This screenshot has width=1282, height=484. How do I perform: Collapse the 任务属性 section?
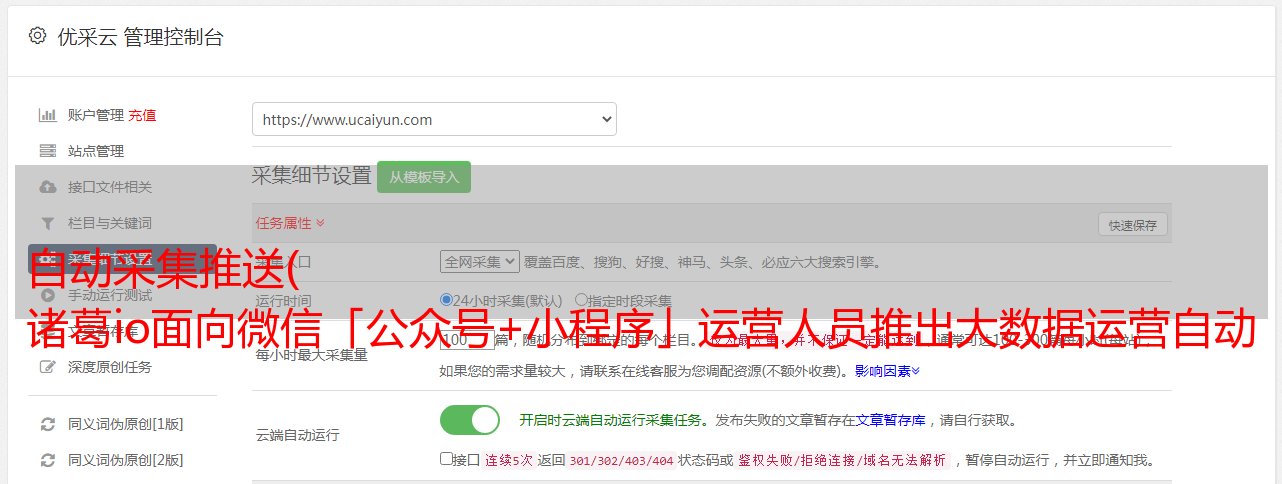290,223
